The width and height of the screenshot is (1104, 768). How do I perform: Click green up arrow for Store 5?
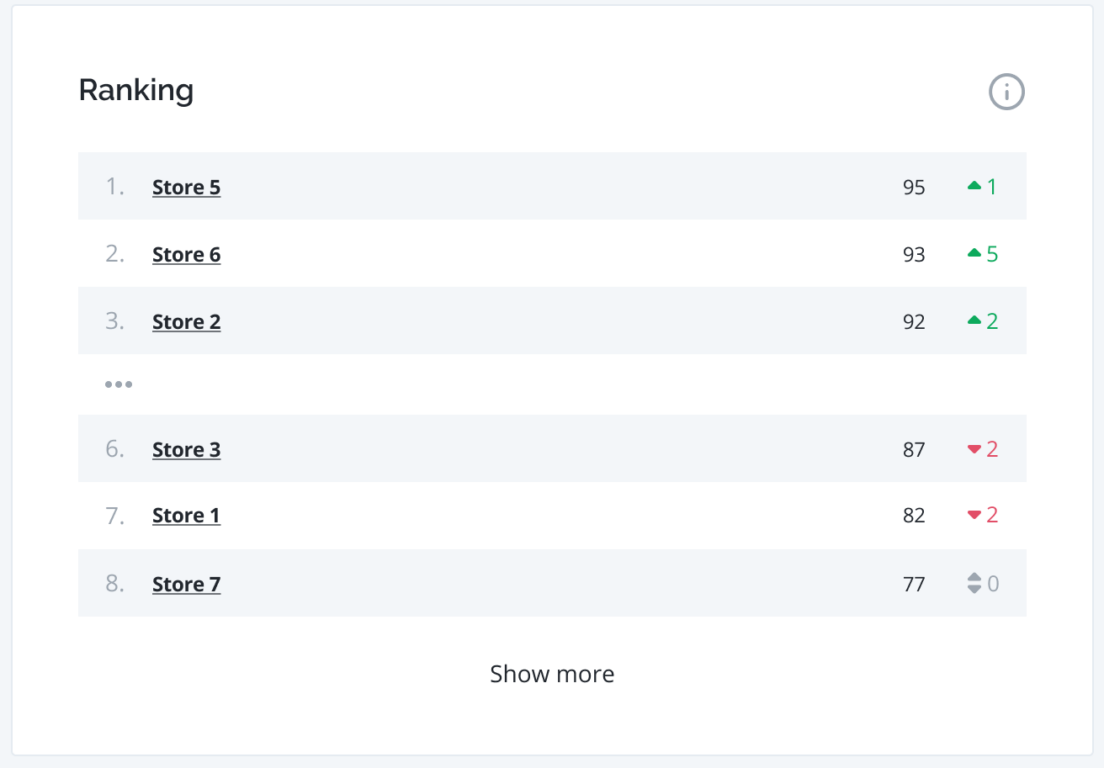[x=974, y=186]
